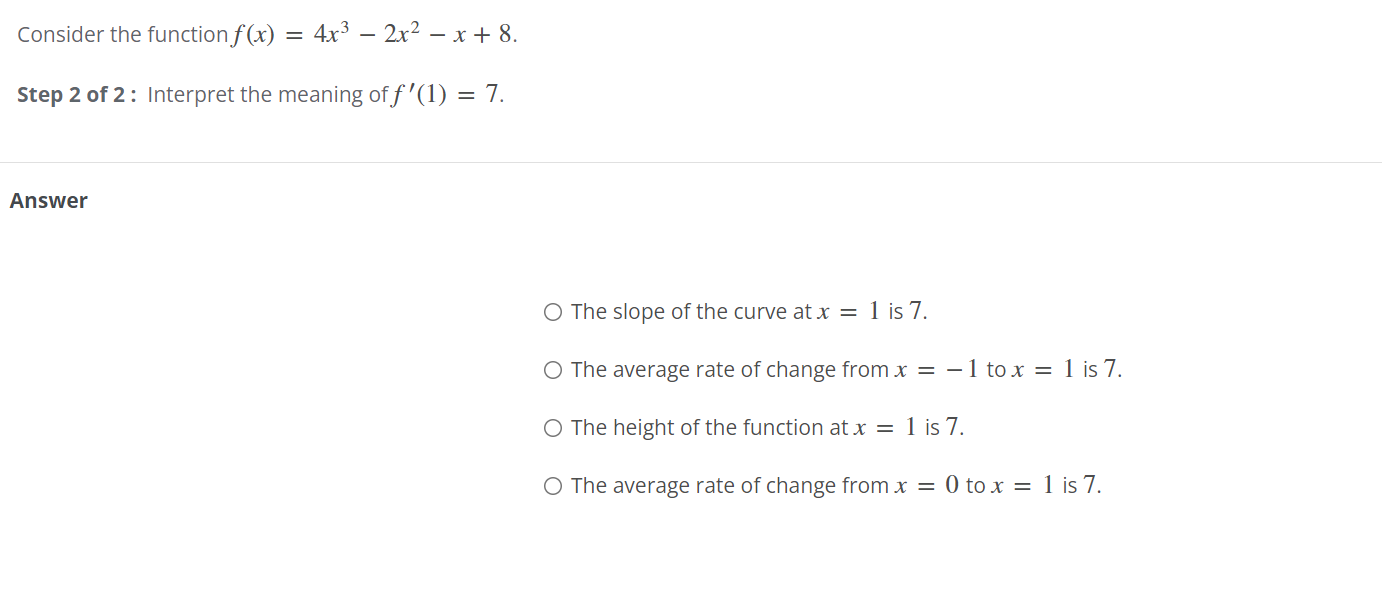The height and width of the screenshot is (602, 1382).
Task: Click the Answer heading
Action: tap(48, 200)
